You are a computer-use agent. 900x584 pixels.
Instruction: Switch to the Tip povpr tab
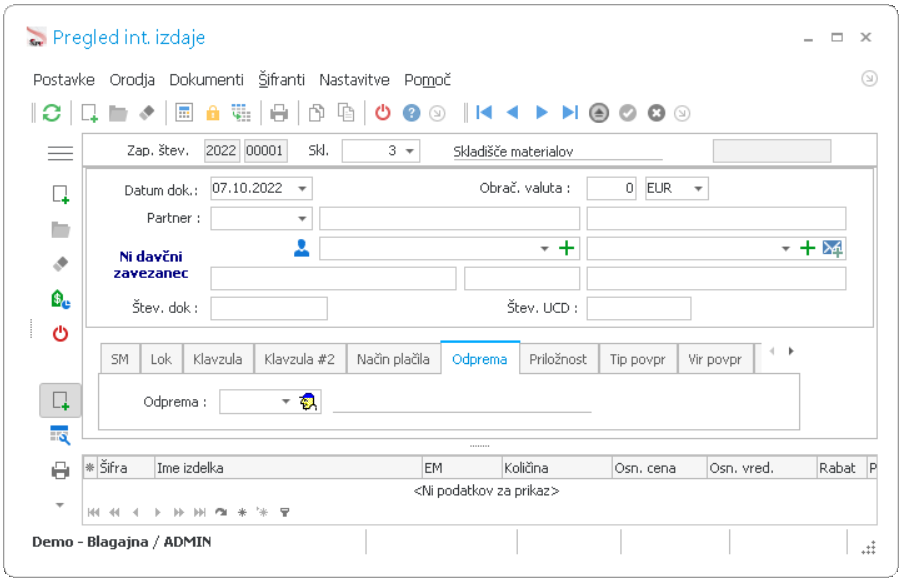point(638,359)
